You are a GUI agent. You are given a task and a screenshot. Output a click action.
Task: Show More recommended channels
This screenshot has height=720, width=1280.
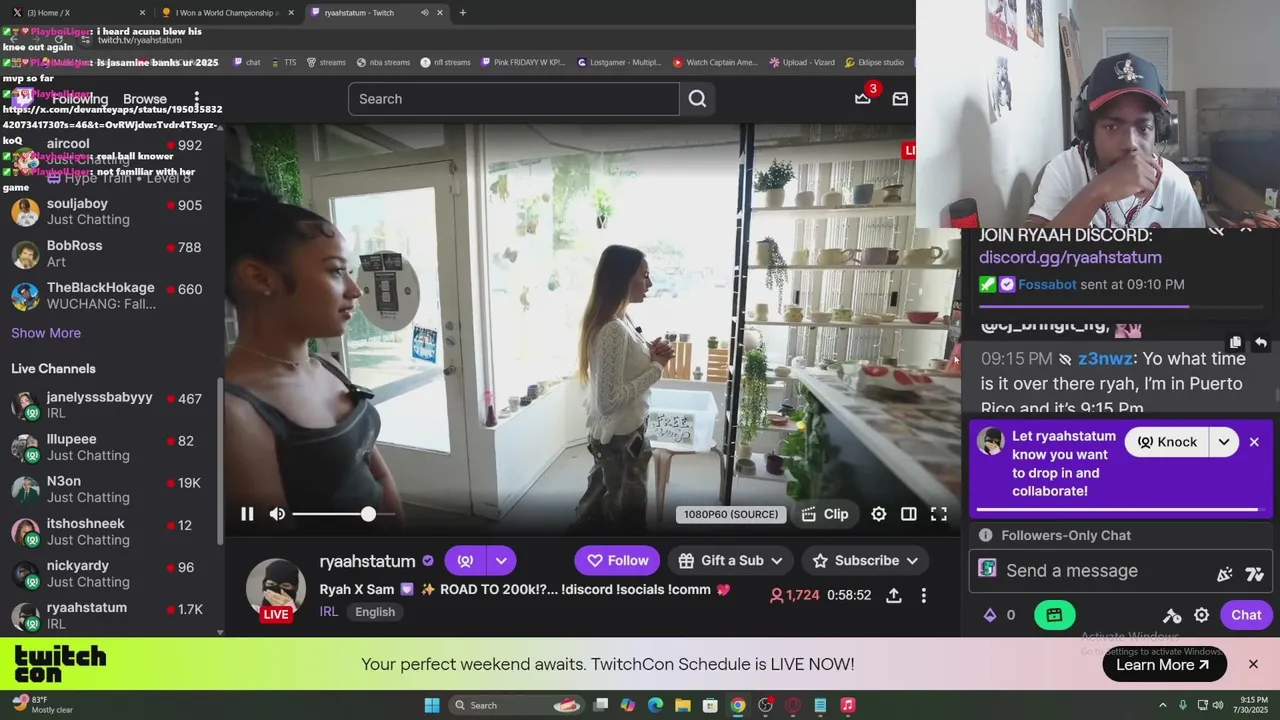coord(46,333)
